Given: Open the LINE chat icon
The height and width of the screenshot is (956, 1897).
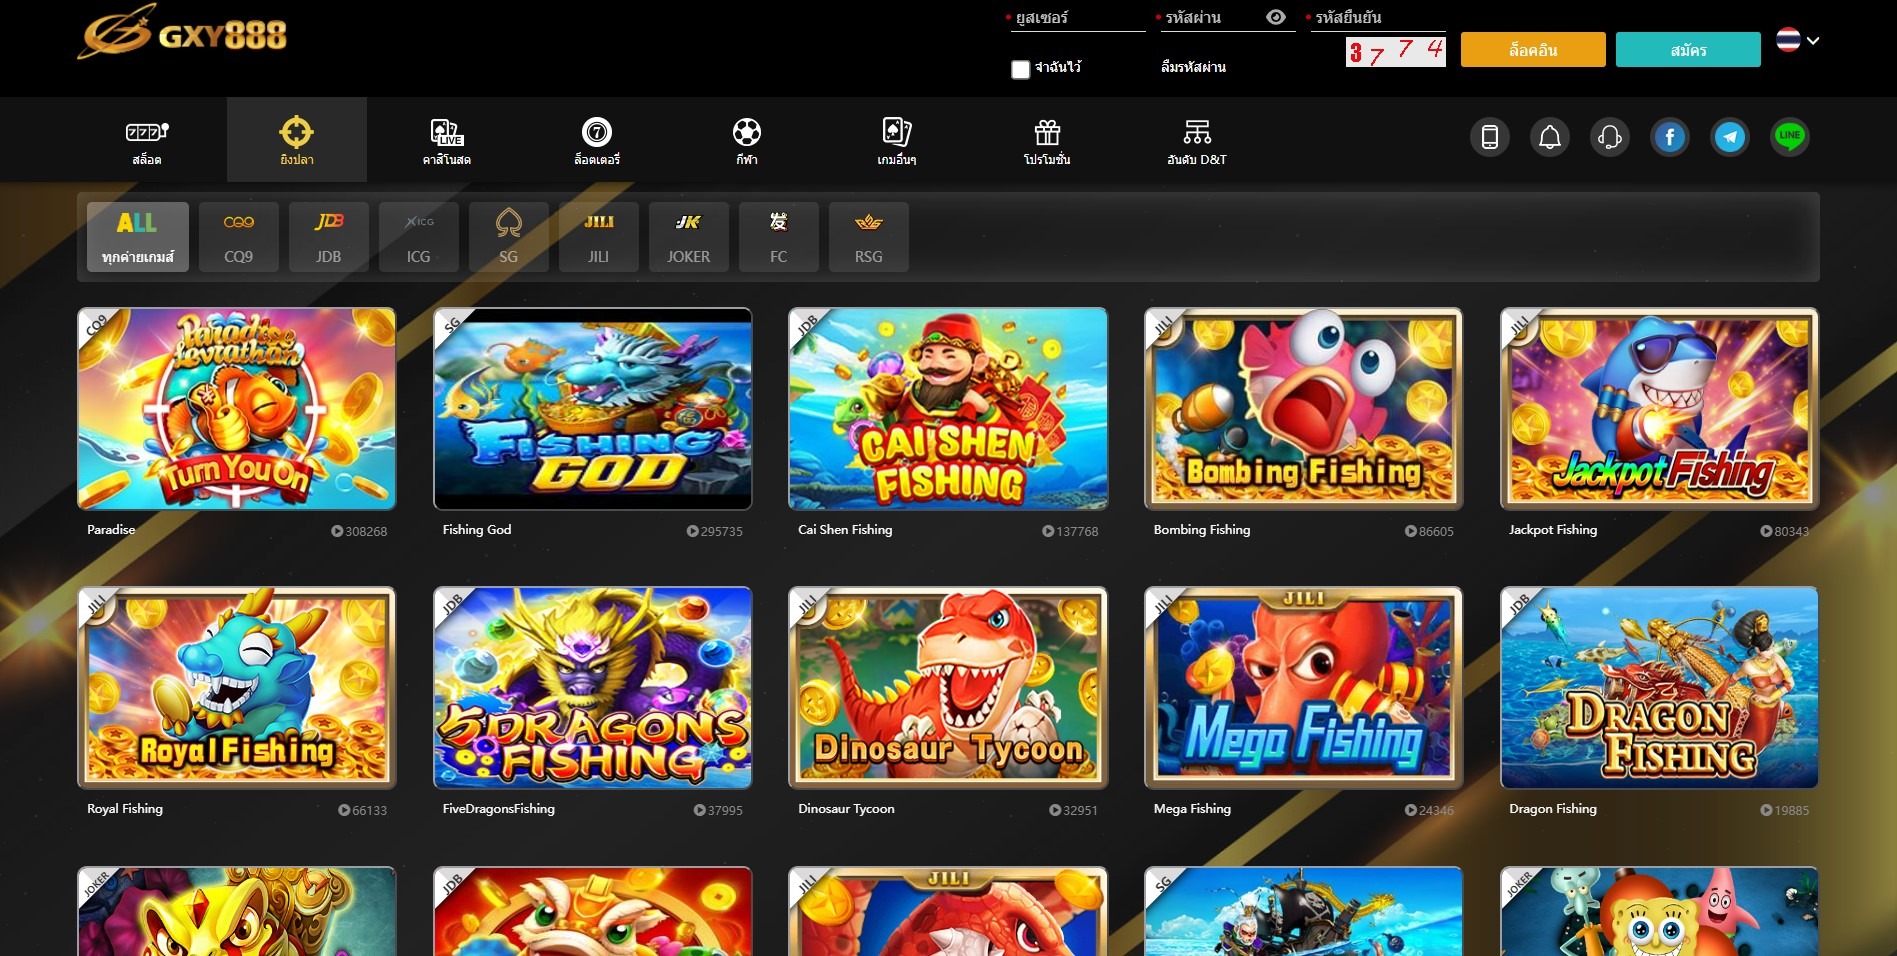Looking at the screenshot, I should [1790, 137].
